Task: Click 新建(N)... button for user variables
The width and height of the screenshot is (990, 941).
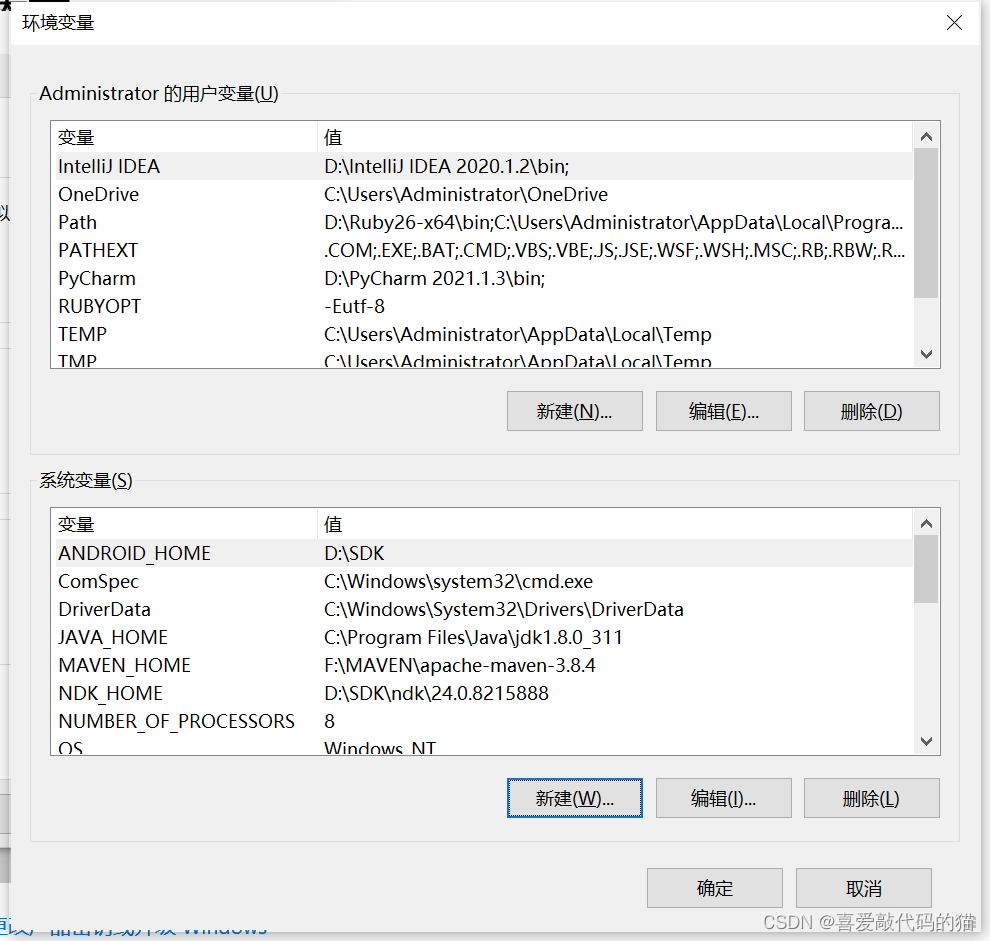Action: [575, 411]
